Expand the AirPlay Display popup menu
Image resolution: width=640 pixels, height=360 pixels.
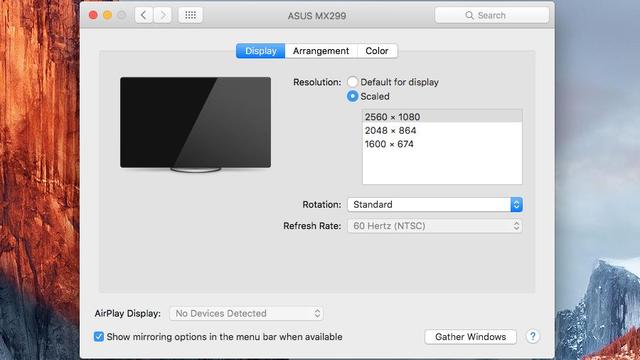(246, 313)
